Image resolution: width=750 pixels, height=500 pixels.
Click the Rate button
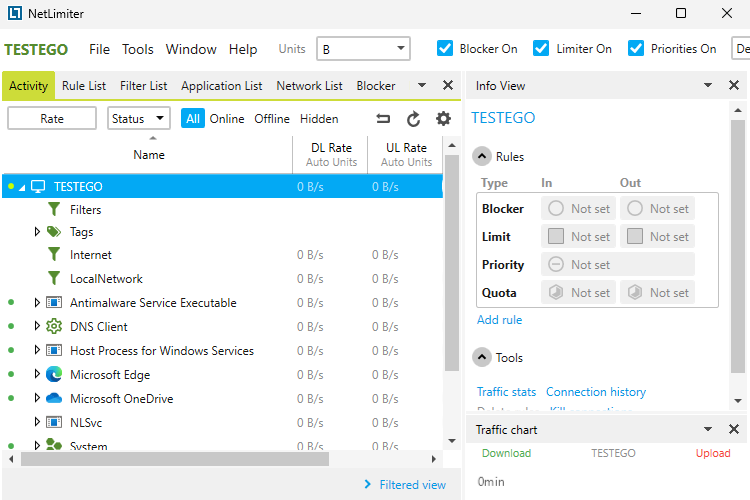click(x=52, y=118)
